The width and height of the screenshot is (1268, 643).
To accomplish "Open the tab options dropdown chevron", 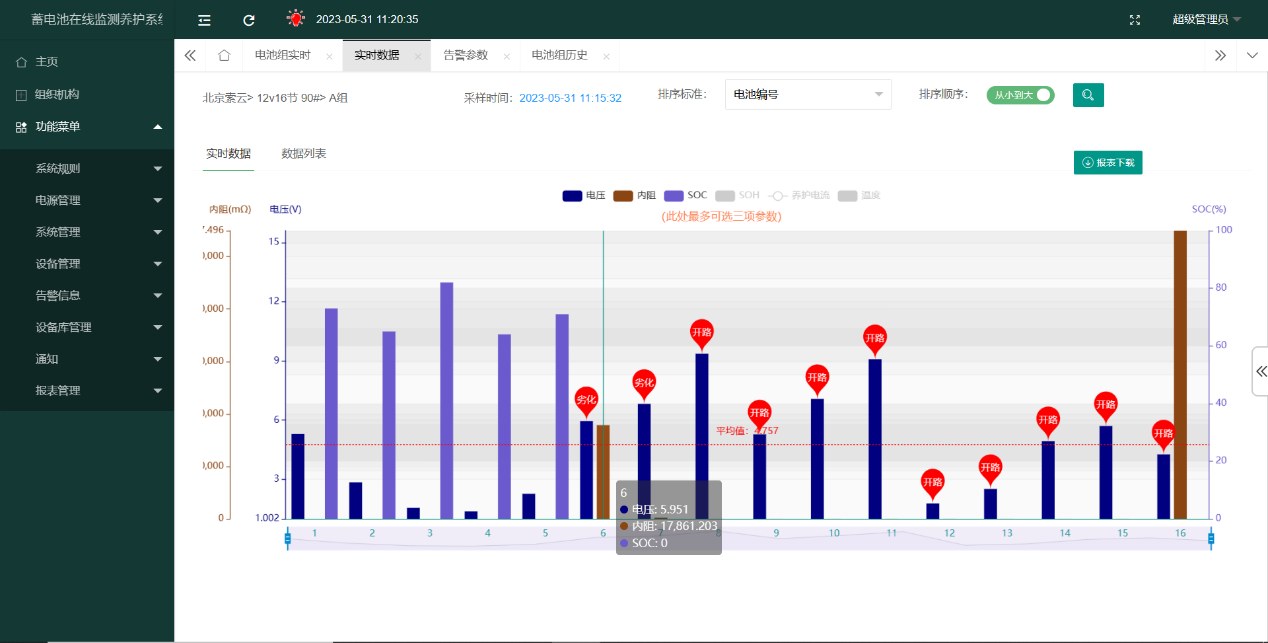I will point(1252,56).
